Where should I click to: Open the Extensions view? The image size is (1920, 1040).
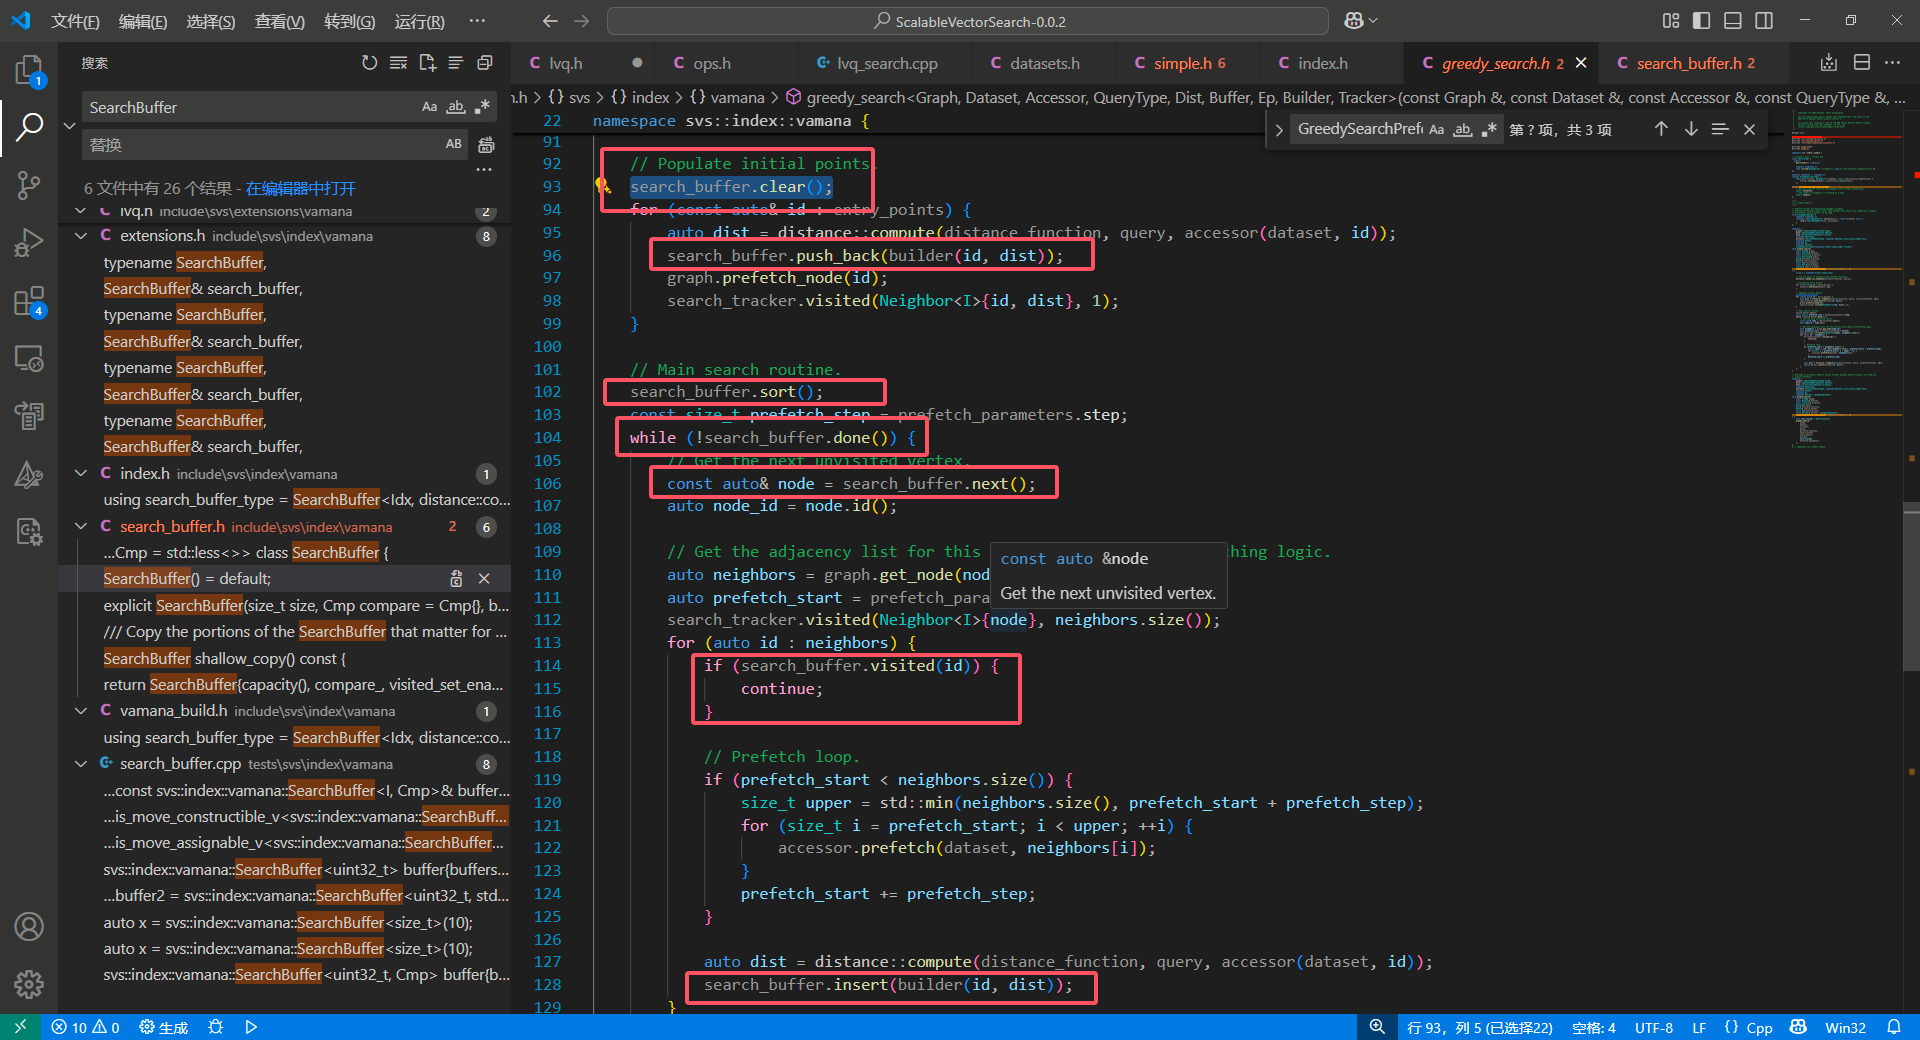(x=29, y=301)
